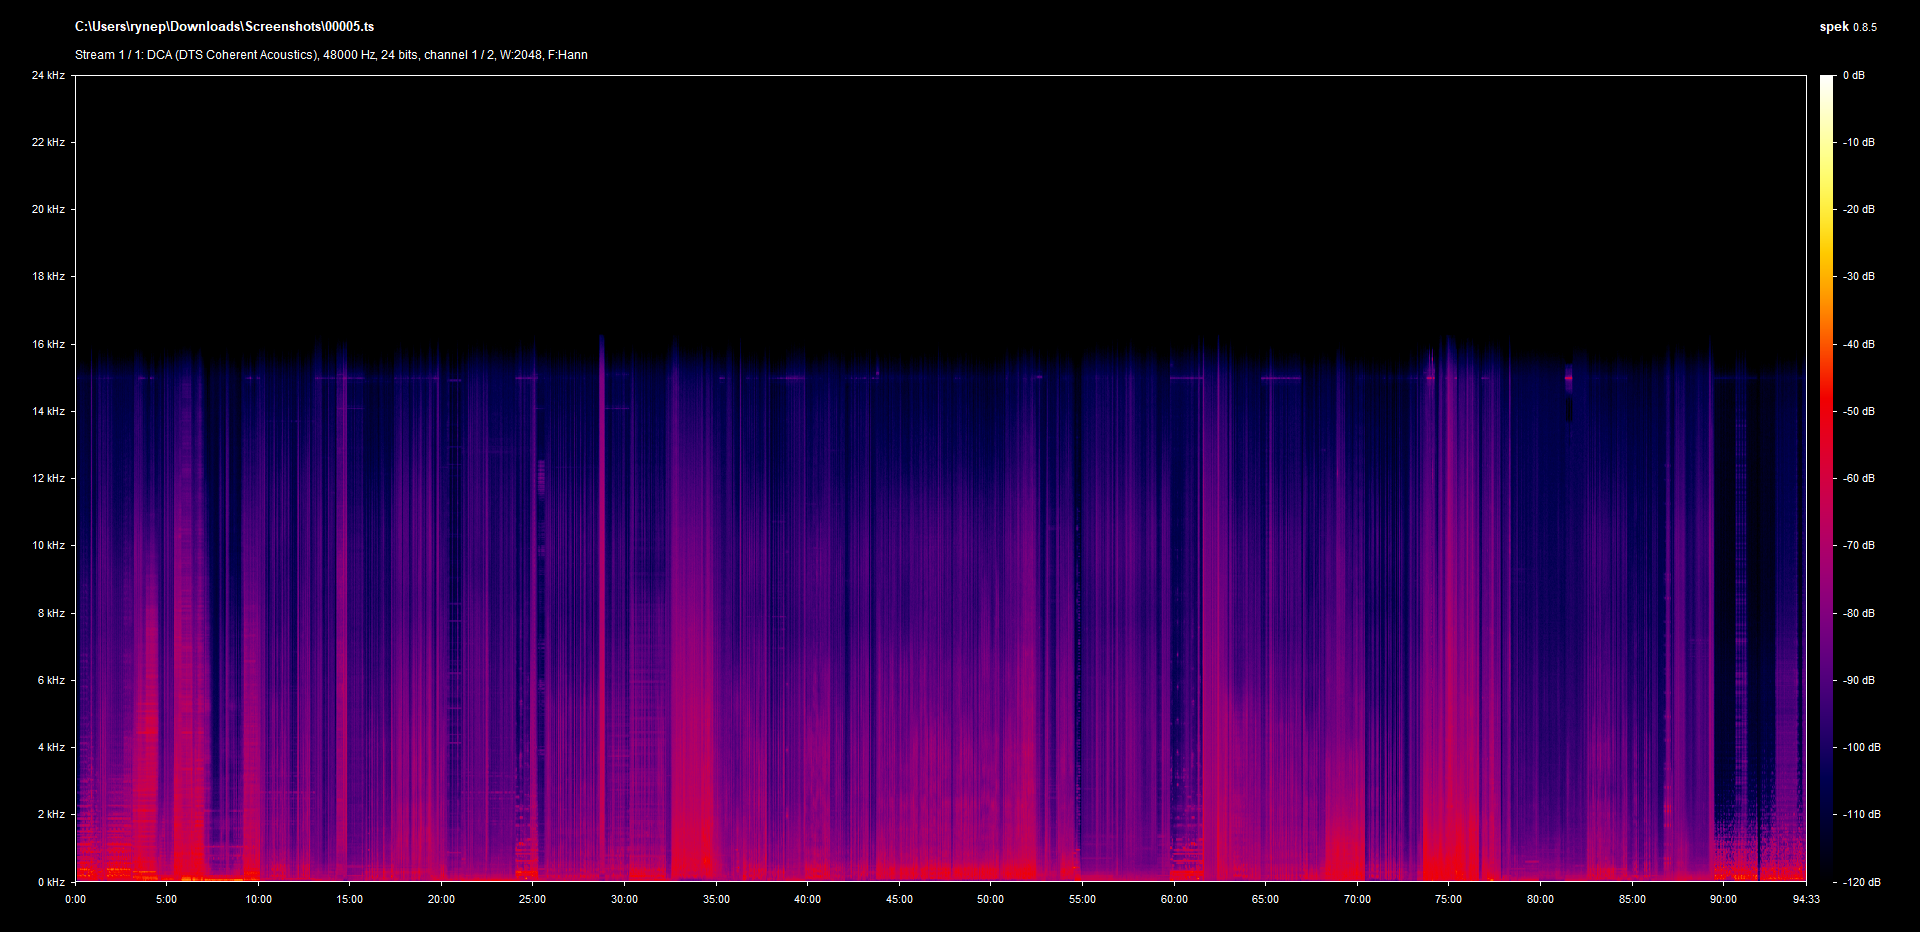Click the 60:00 time axis label

[1174, 899]
